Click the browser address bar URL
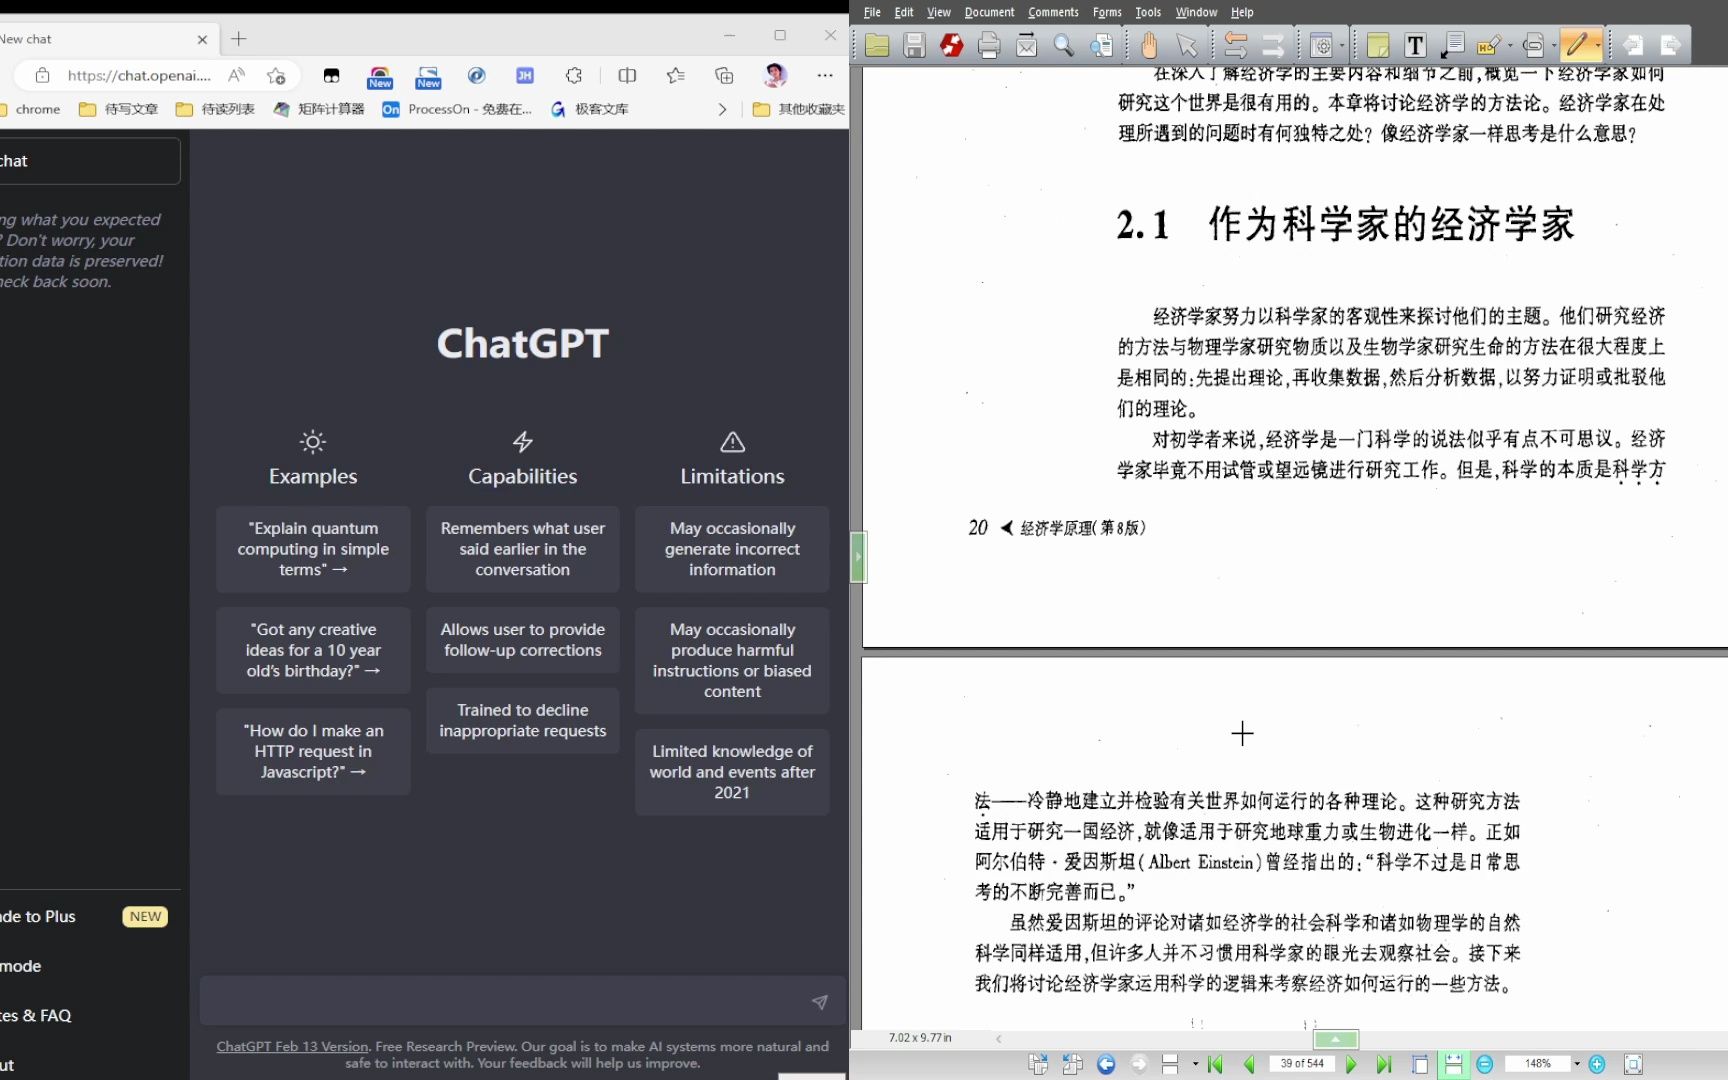This screenshot has width=1728, height=1080. 139,75
